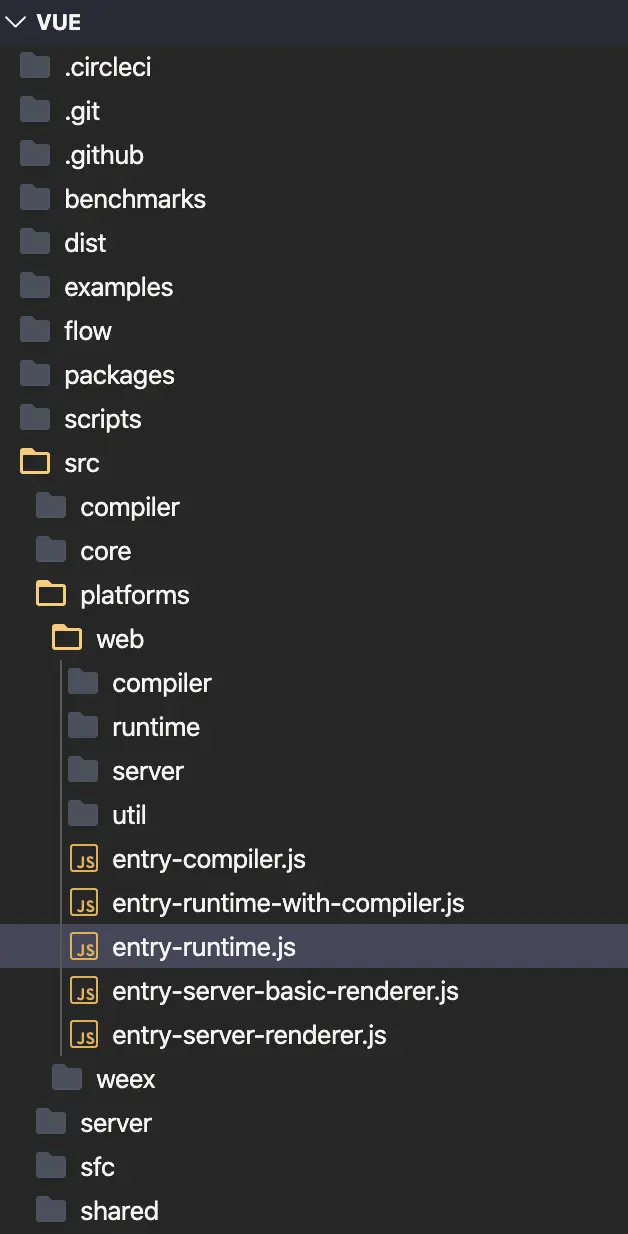Open the core folder under src
Screen dimensions: 628x1234
(x=105, y=551)
